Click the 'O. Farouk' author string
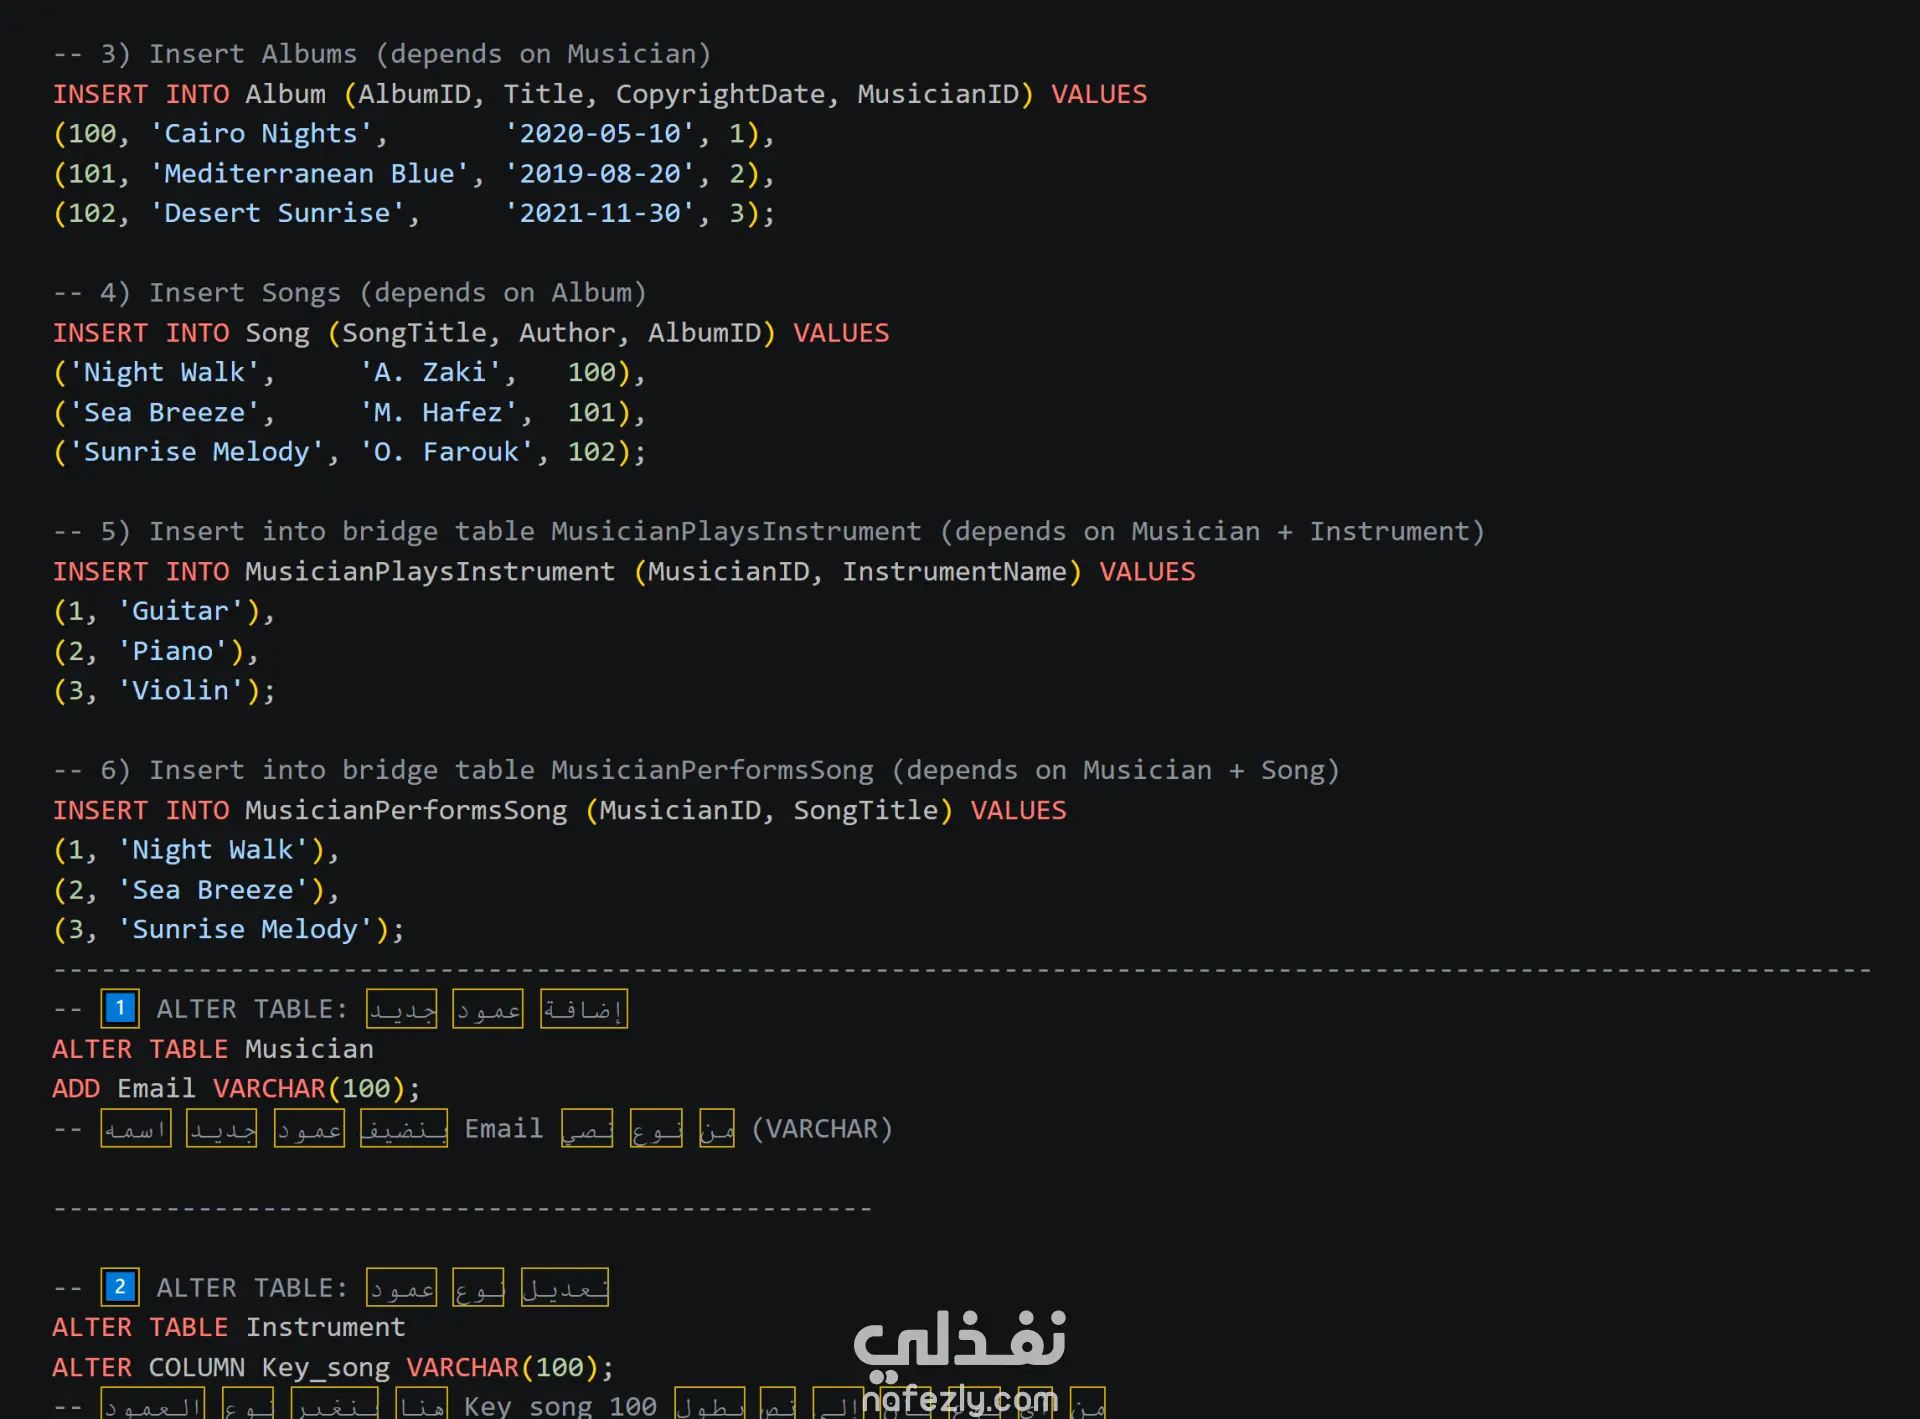1920x1419 pixels. pos(447,452)
